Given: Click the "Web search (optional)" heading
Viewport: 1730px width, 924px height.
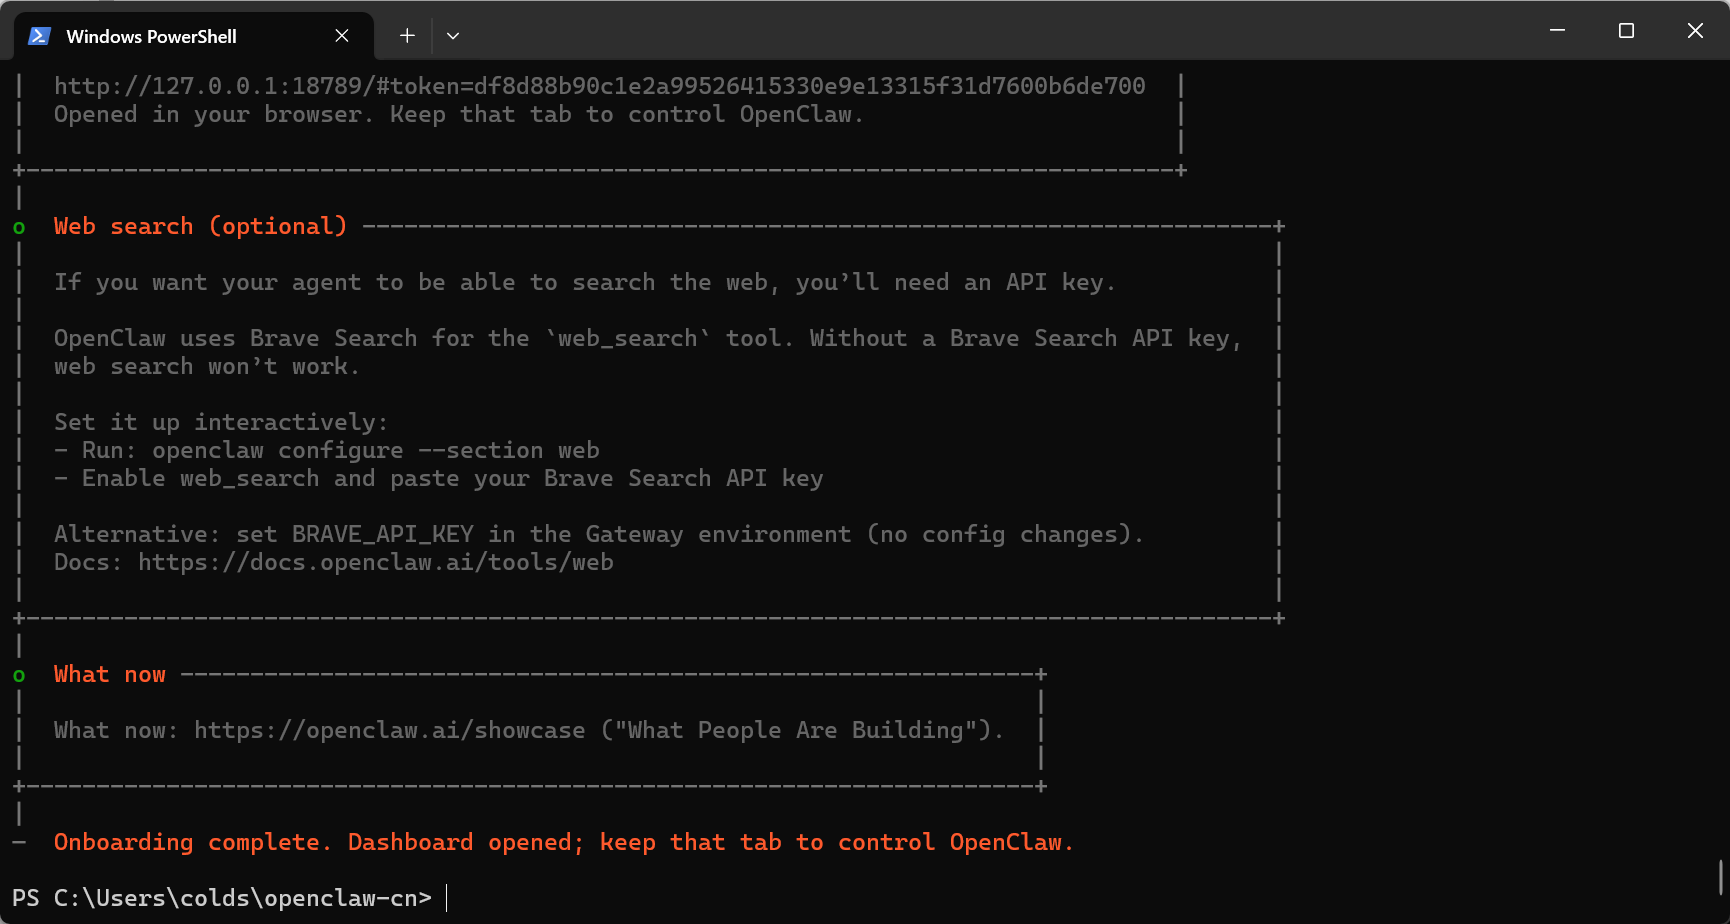Looking at the screenshot, I should pyautogui.click(x=200, y=226).
